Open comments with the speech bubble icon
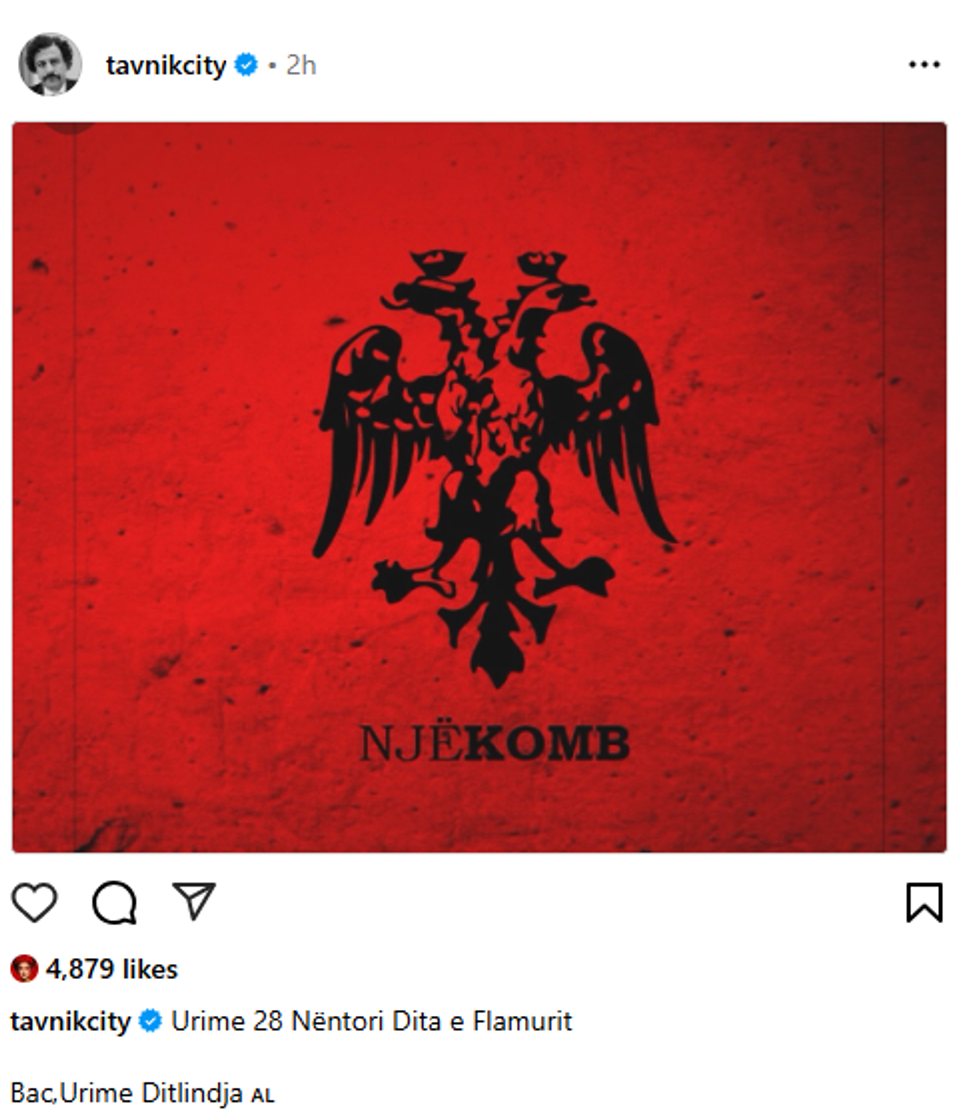Image resolution: width=980 pixels, height=1120 pixels. point(114,903)
